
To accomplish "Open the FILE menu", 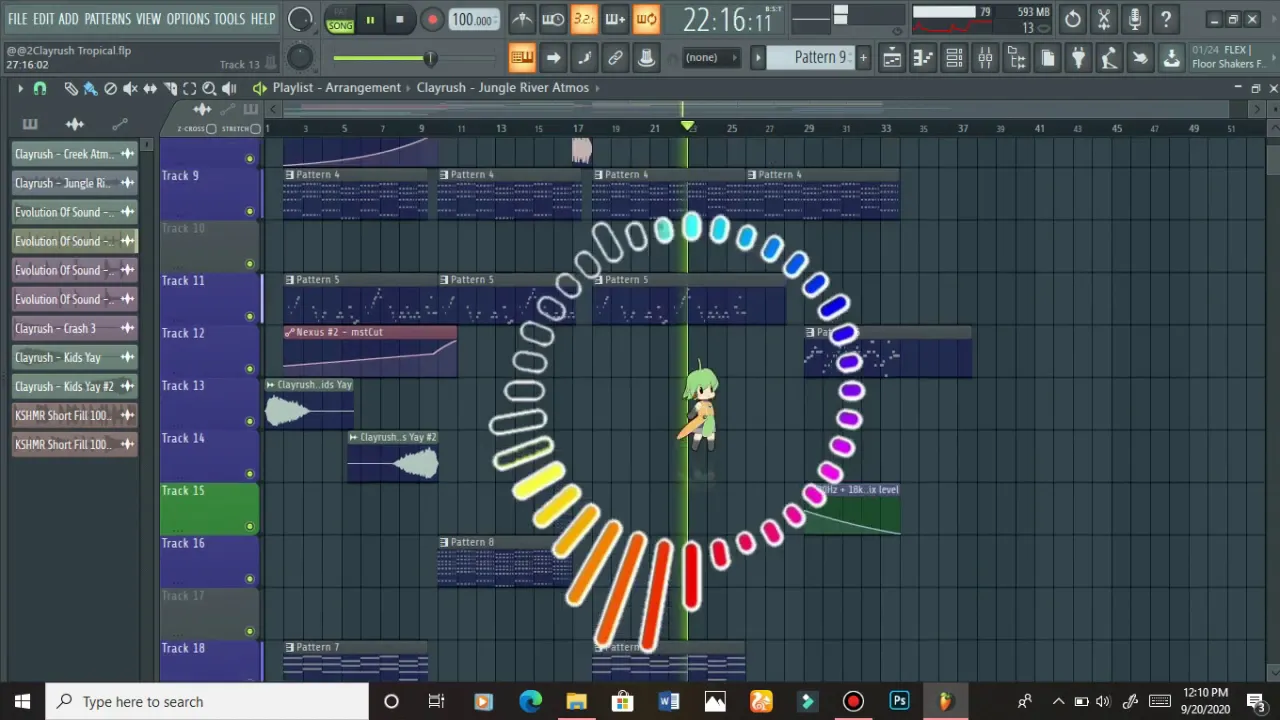I will (17, 19).
